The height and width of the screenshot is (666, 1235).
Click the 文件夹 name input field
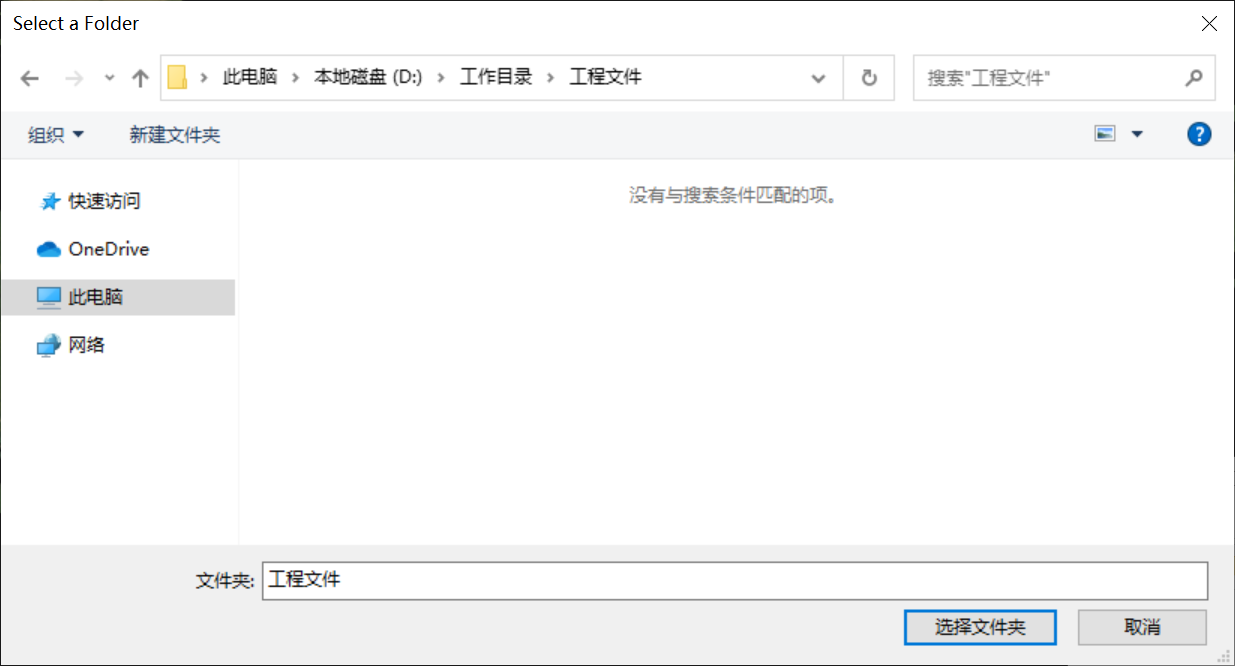click(x=735, y=581)
